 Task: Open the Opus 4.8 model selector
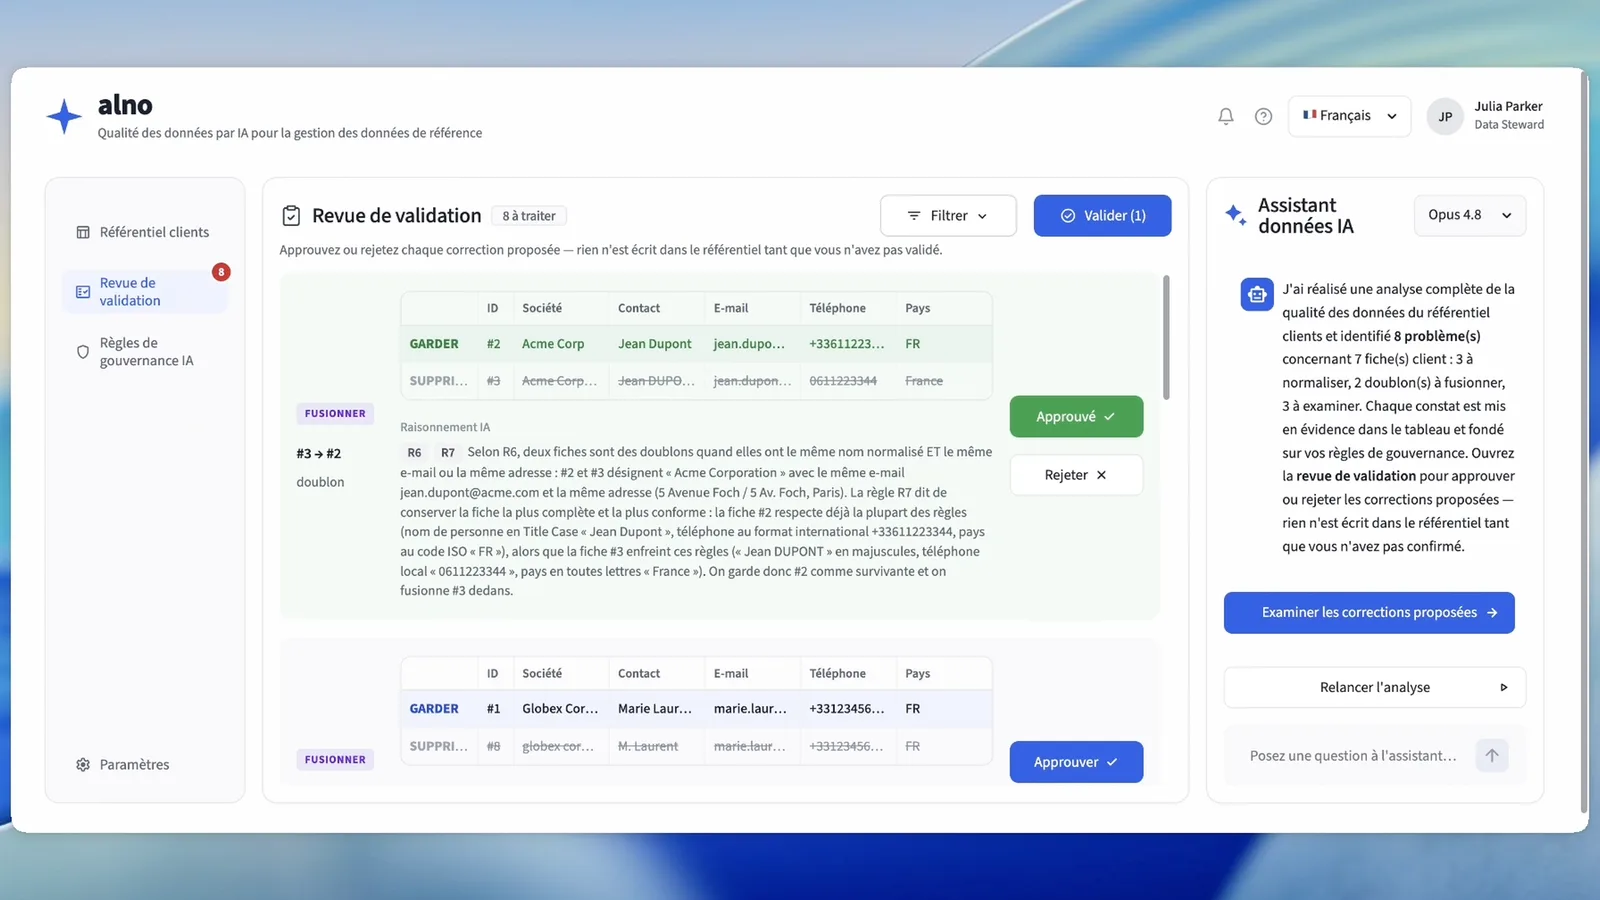(1469, 215)
